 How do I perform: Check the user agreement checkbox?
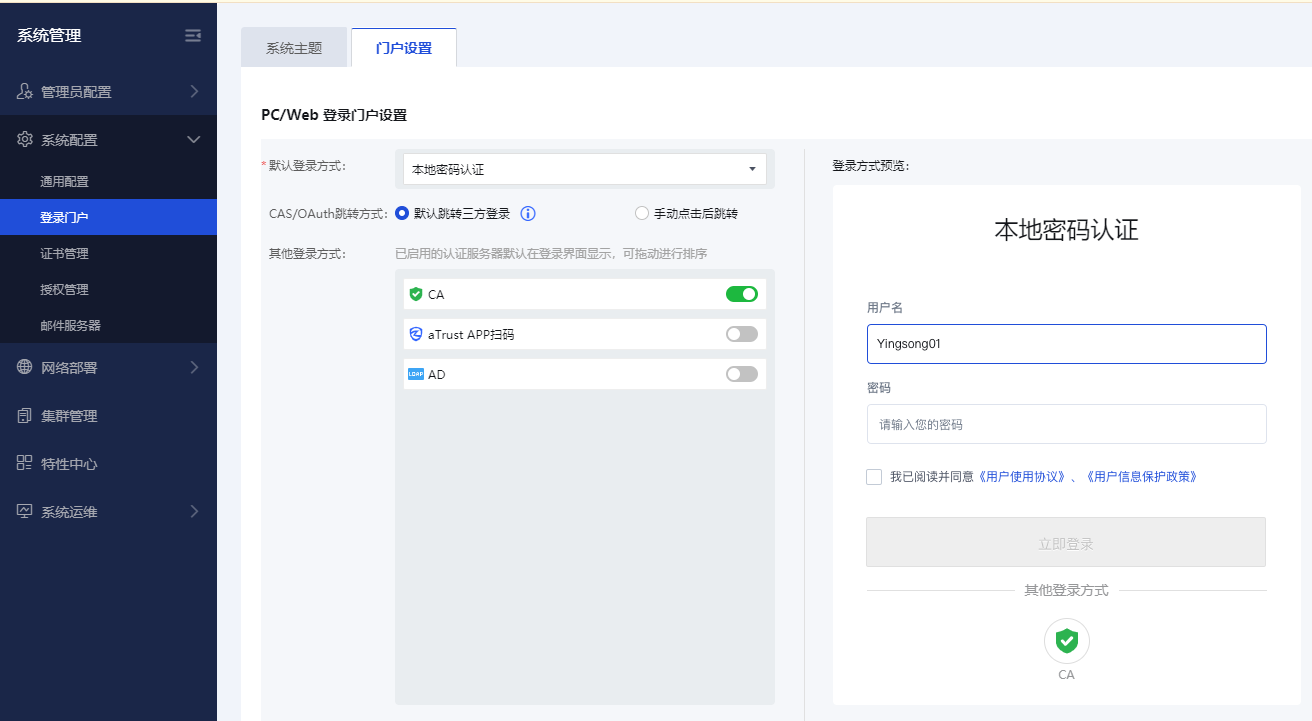tap(874, 477)
